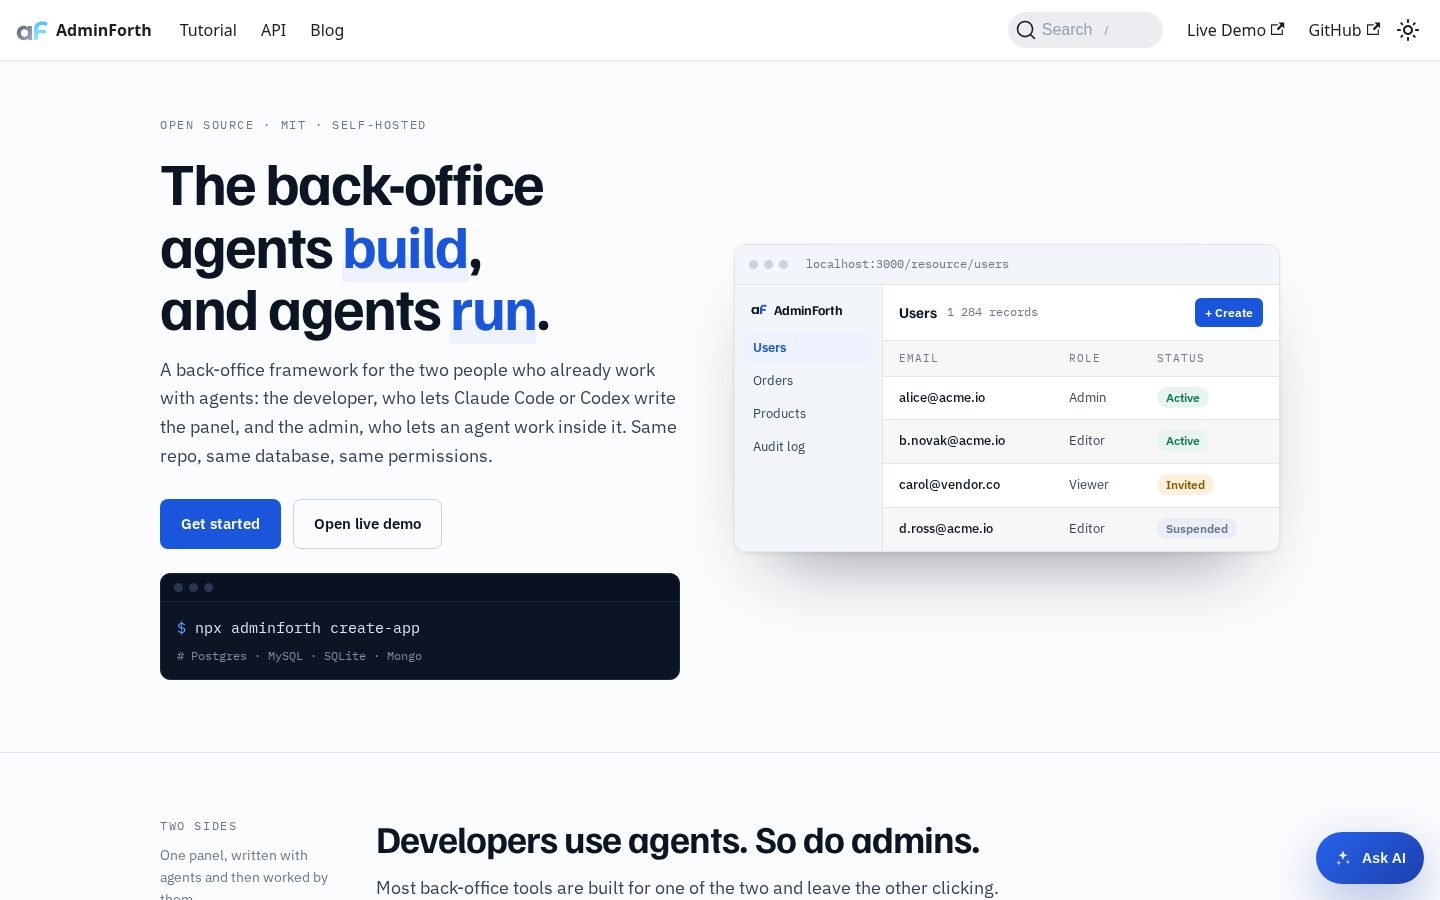The height and width of the screenshot is (900, 1440).
Task: Click the AdminForth logo in the navbar
Action: 84,30
